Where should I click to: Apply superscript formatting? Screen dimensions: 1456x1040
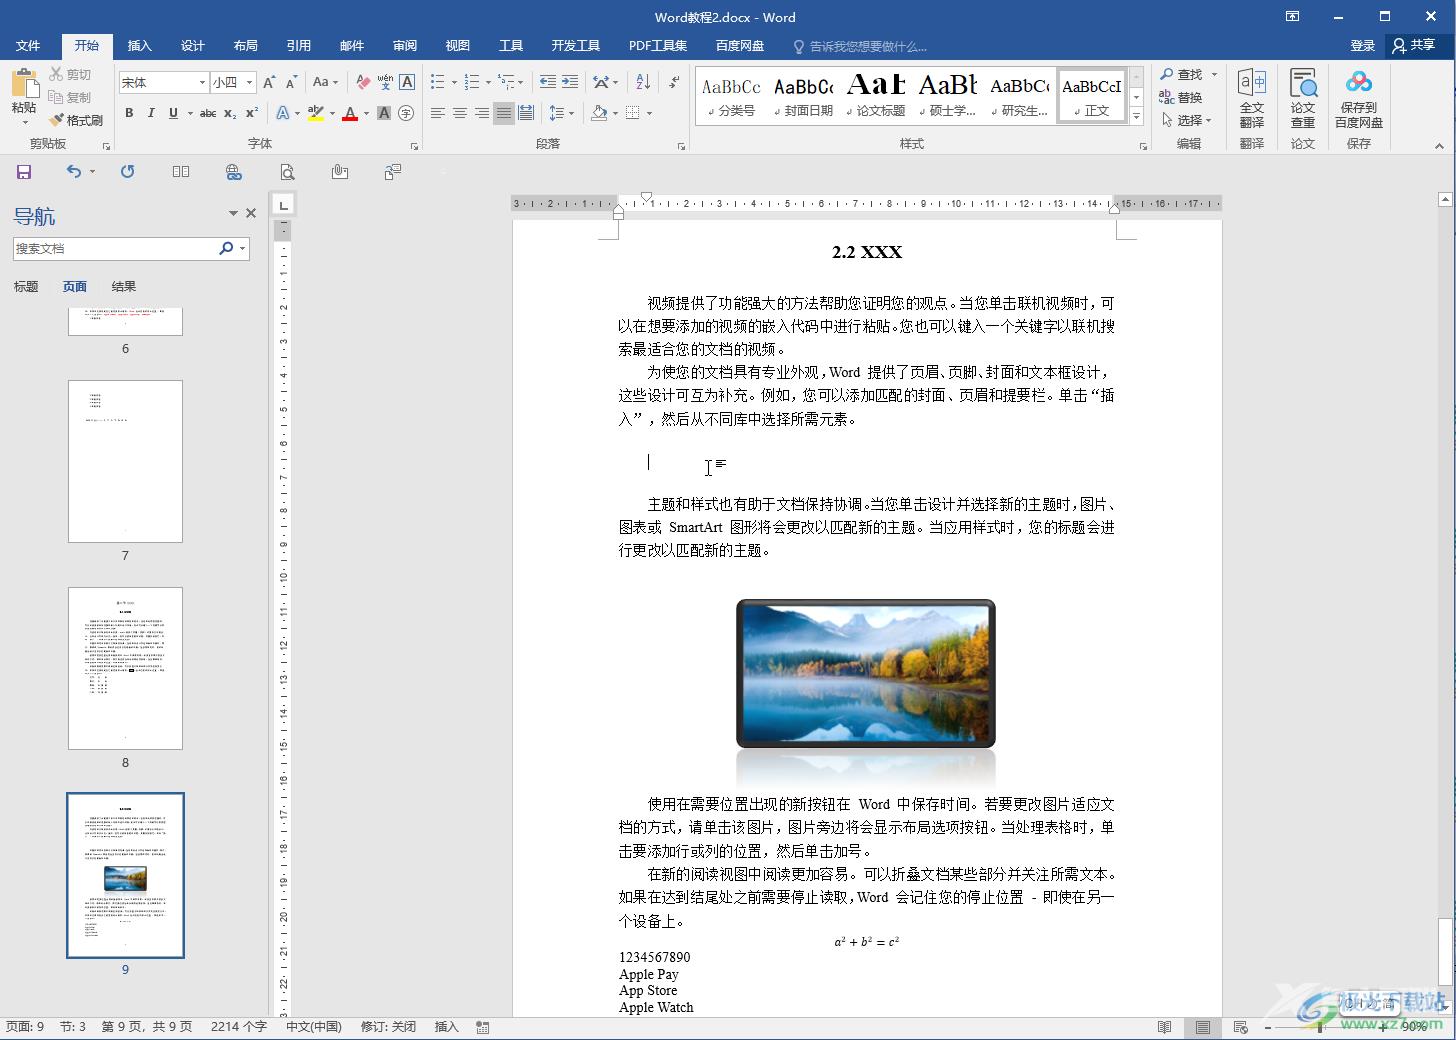coord(252,113)
